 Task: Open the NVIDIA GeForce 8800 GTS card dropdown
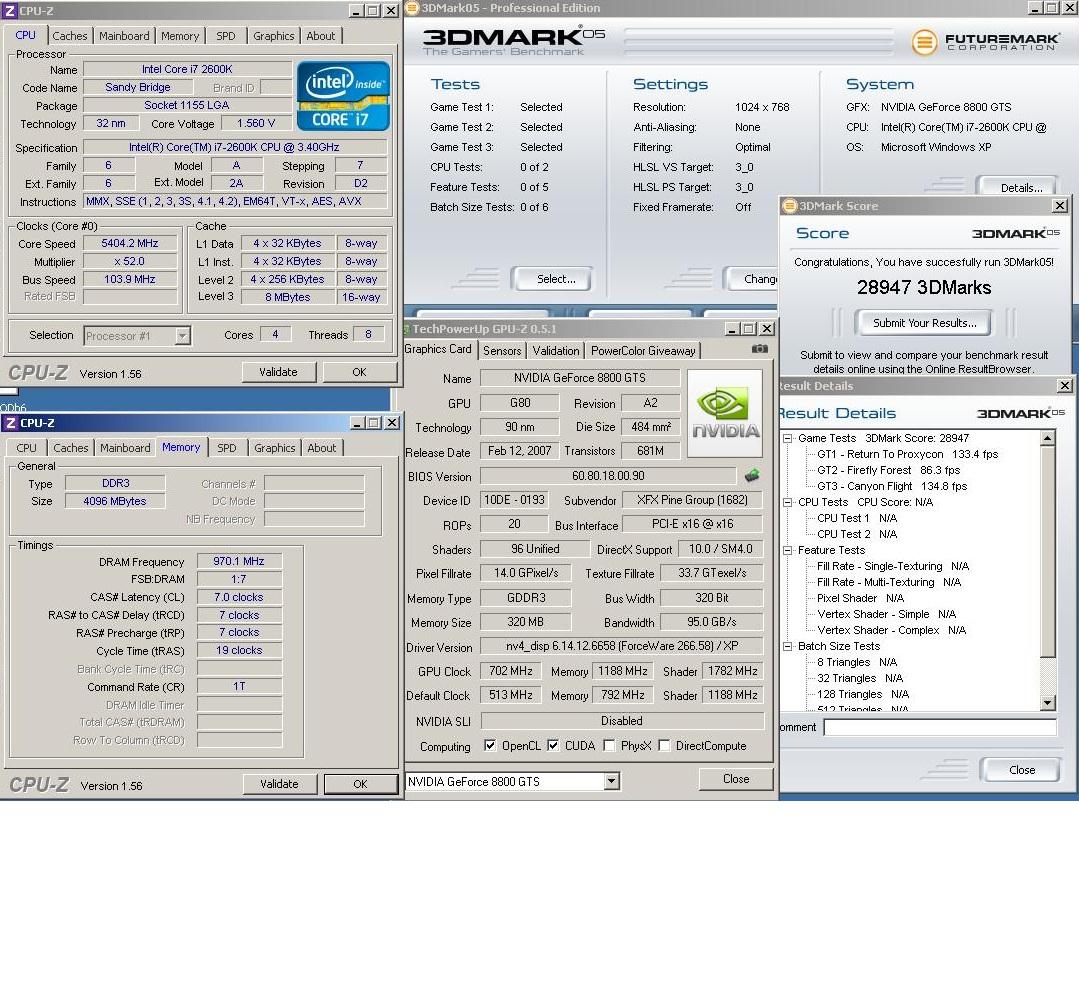pyautogui.click(x=611, y=781)
